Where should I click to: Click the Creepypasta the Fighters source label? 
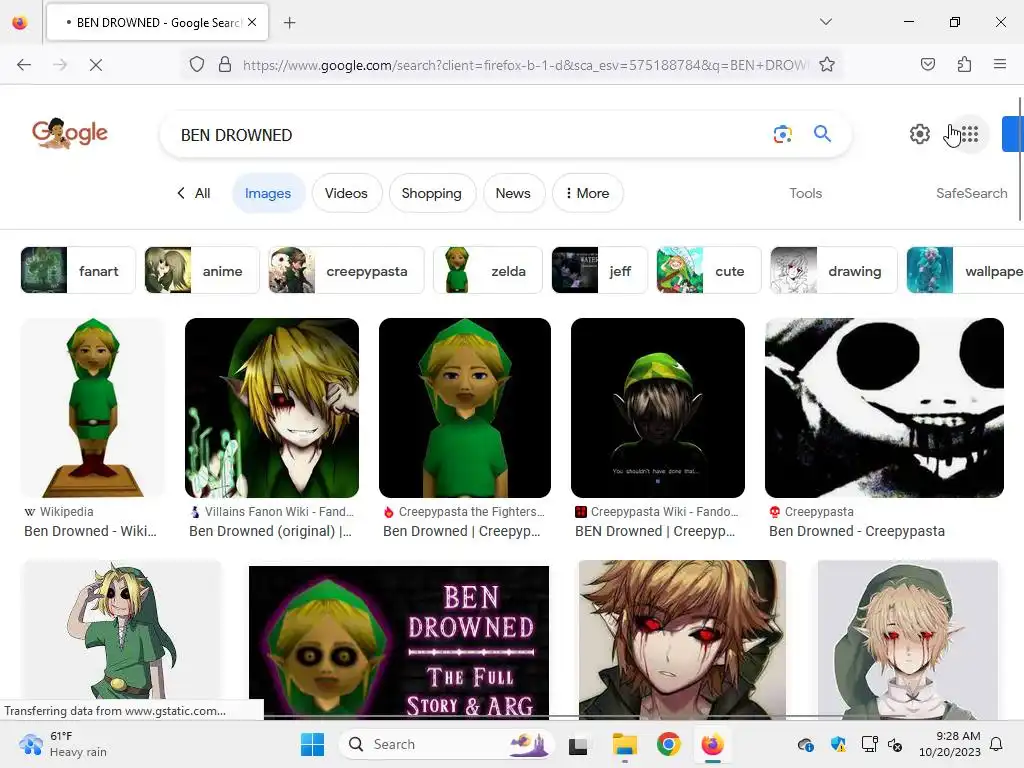464,511
